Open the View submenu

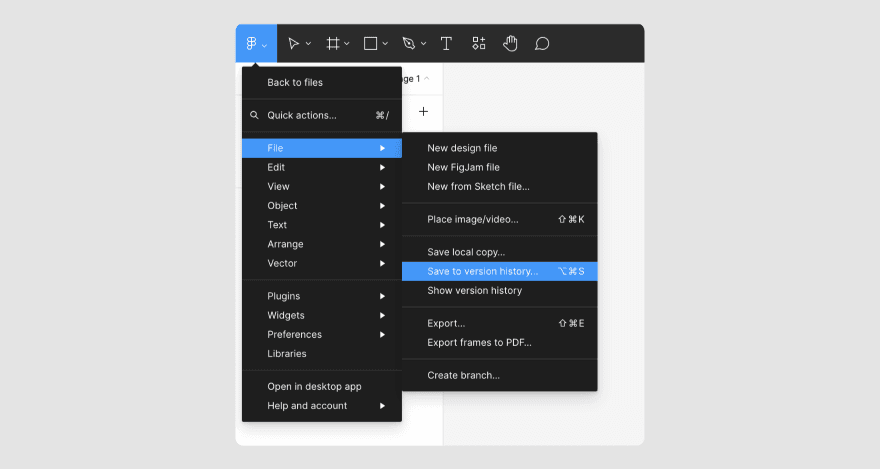[x=322, y=186]
